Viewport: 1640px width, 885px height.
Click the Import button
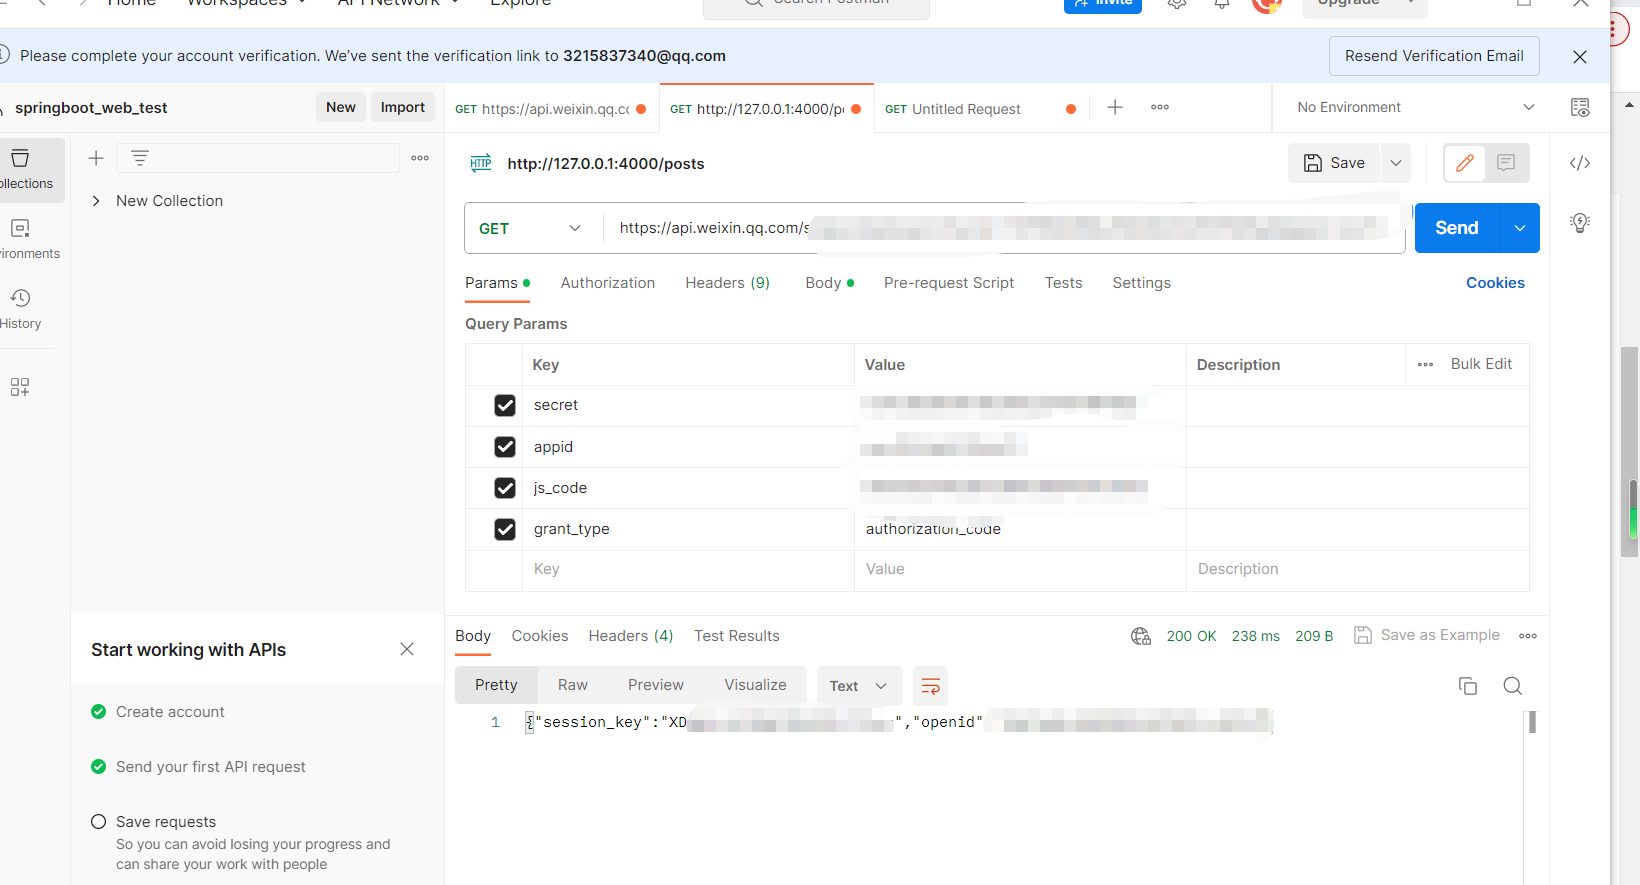(403, 107)
